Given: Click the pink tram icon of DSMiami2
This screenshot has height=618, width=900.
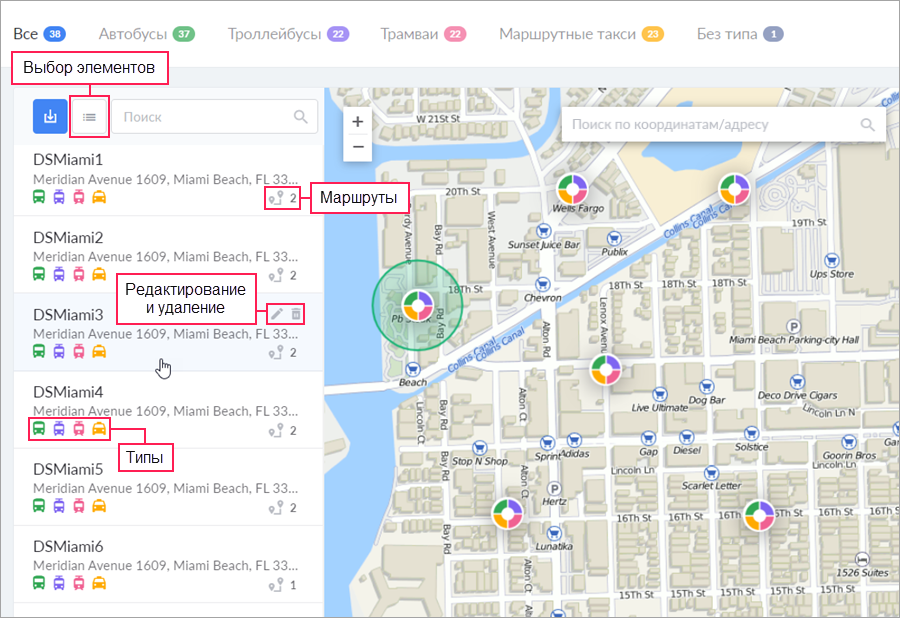Looking at the screenshot, I should 79,274.
